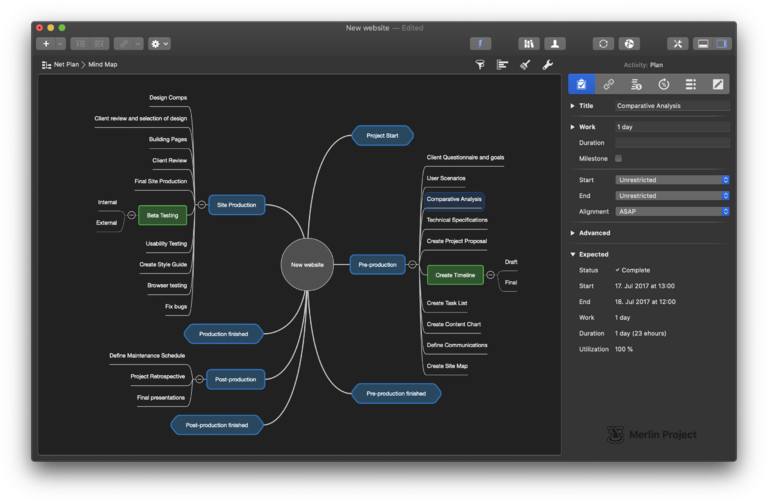Select the 'Design Comps' item

(x=168, y=97)
